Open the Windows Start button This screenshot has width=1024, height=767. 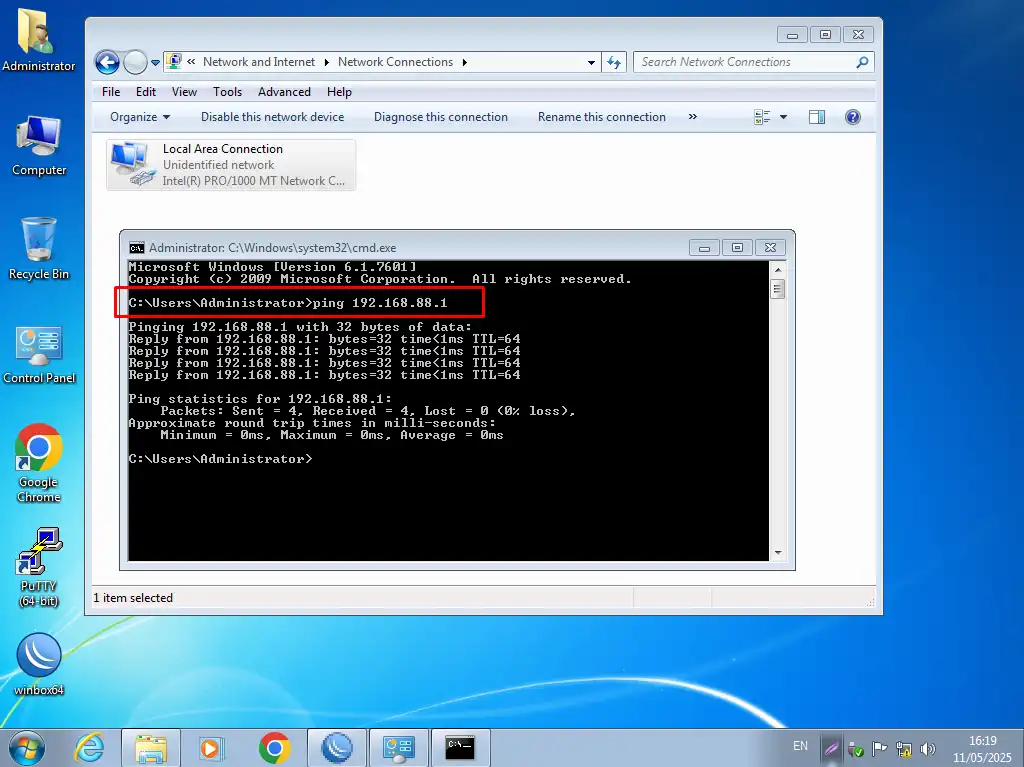[x=26, y=748]
